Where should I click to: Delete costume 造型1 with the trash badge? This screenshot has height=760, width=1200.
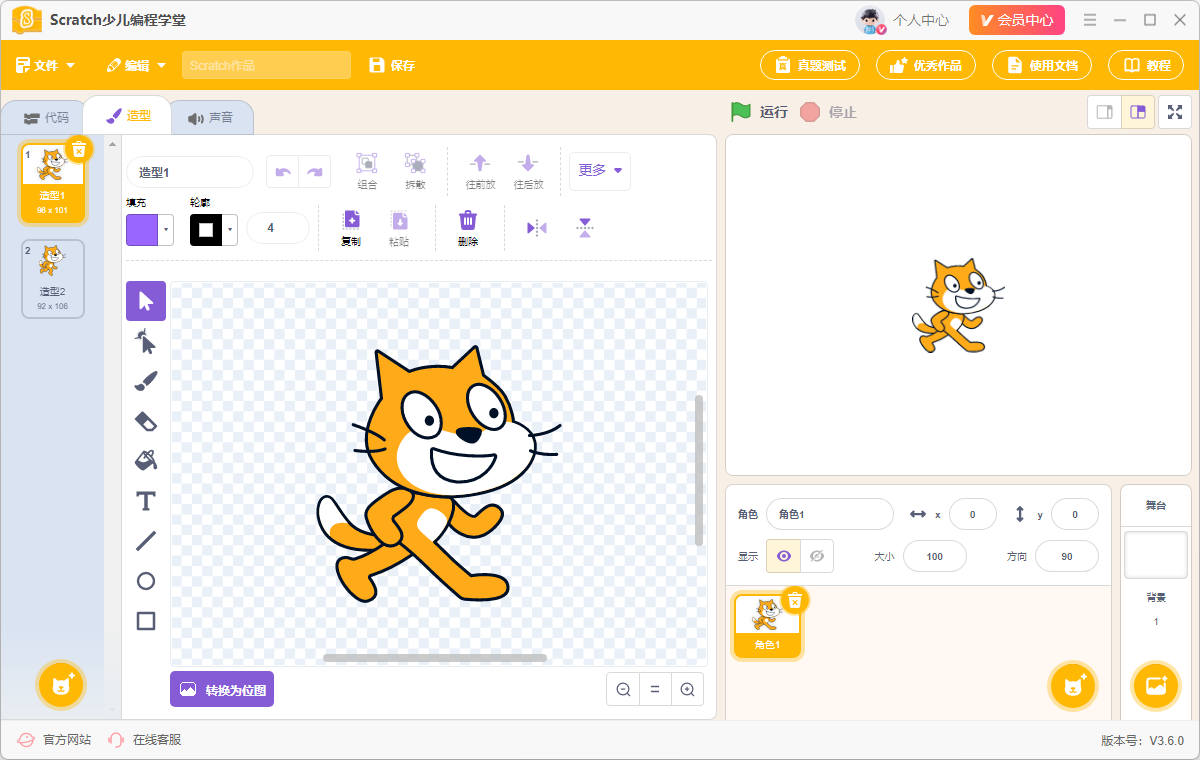80,150
